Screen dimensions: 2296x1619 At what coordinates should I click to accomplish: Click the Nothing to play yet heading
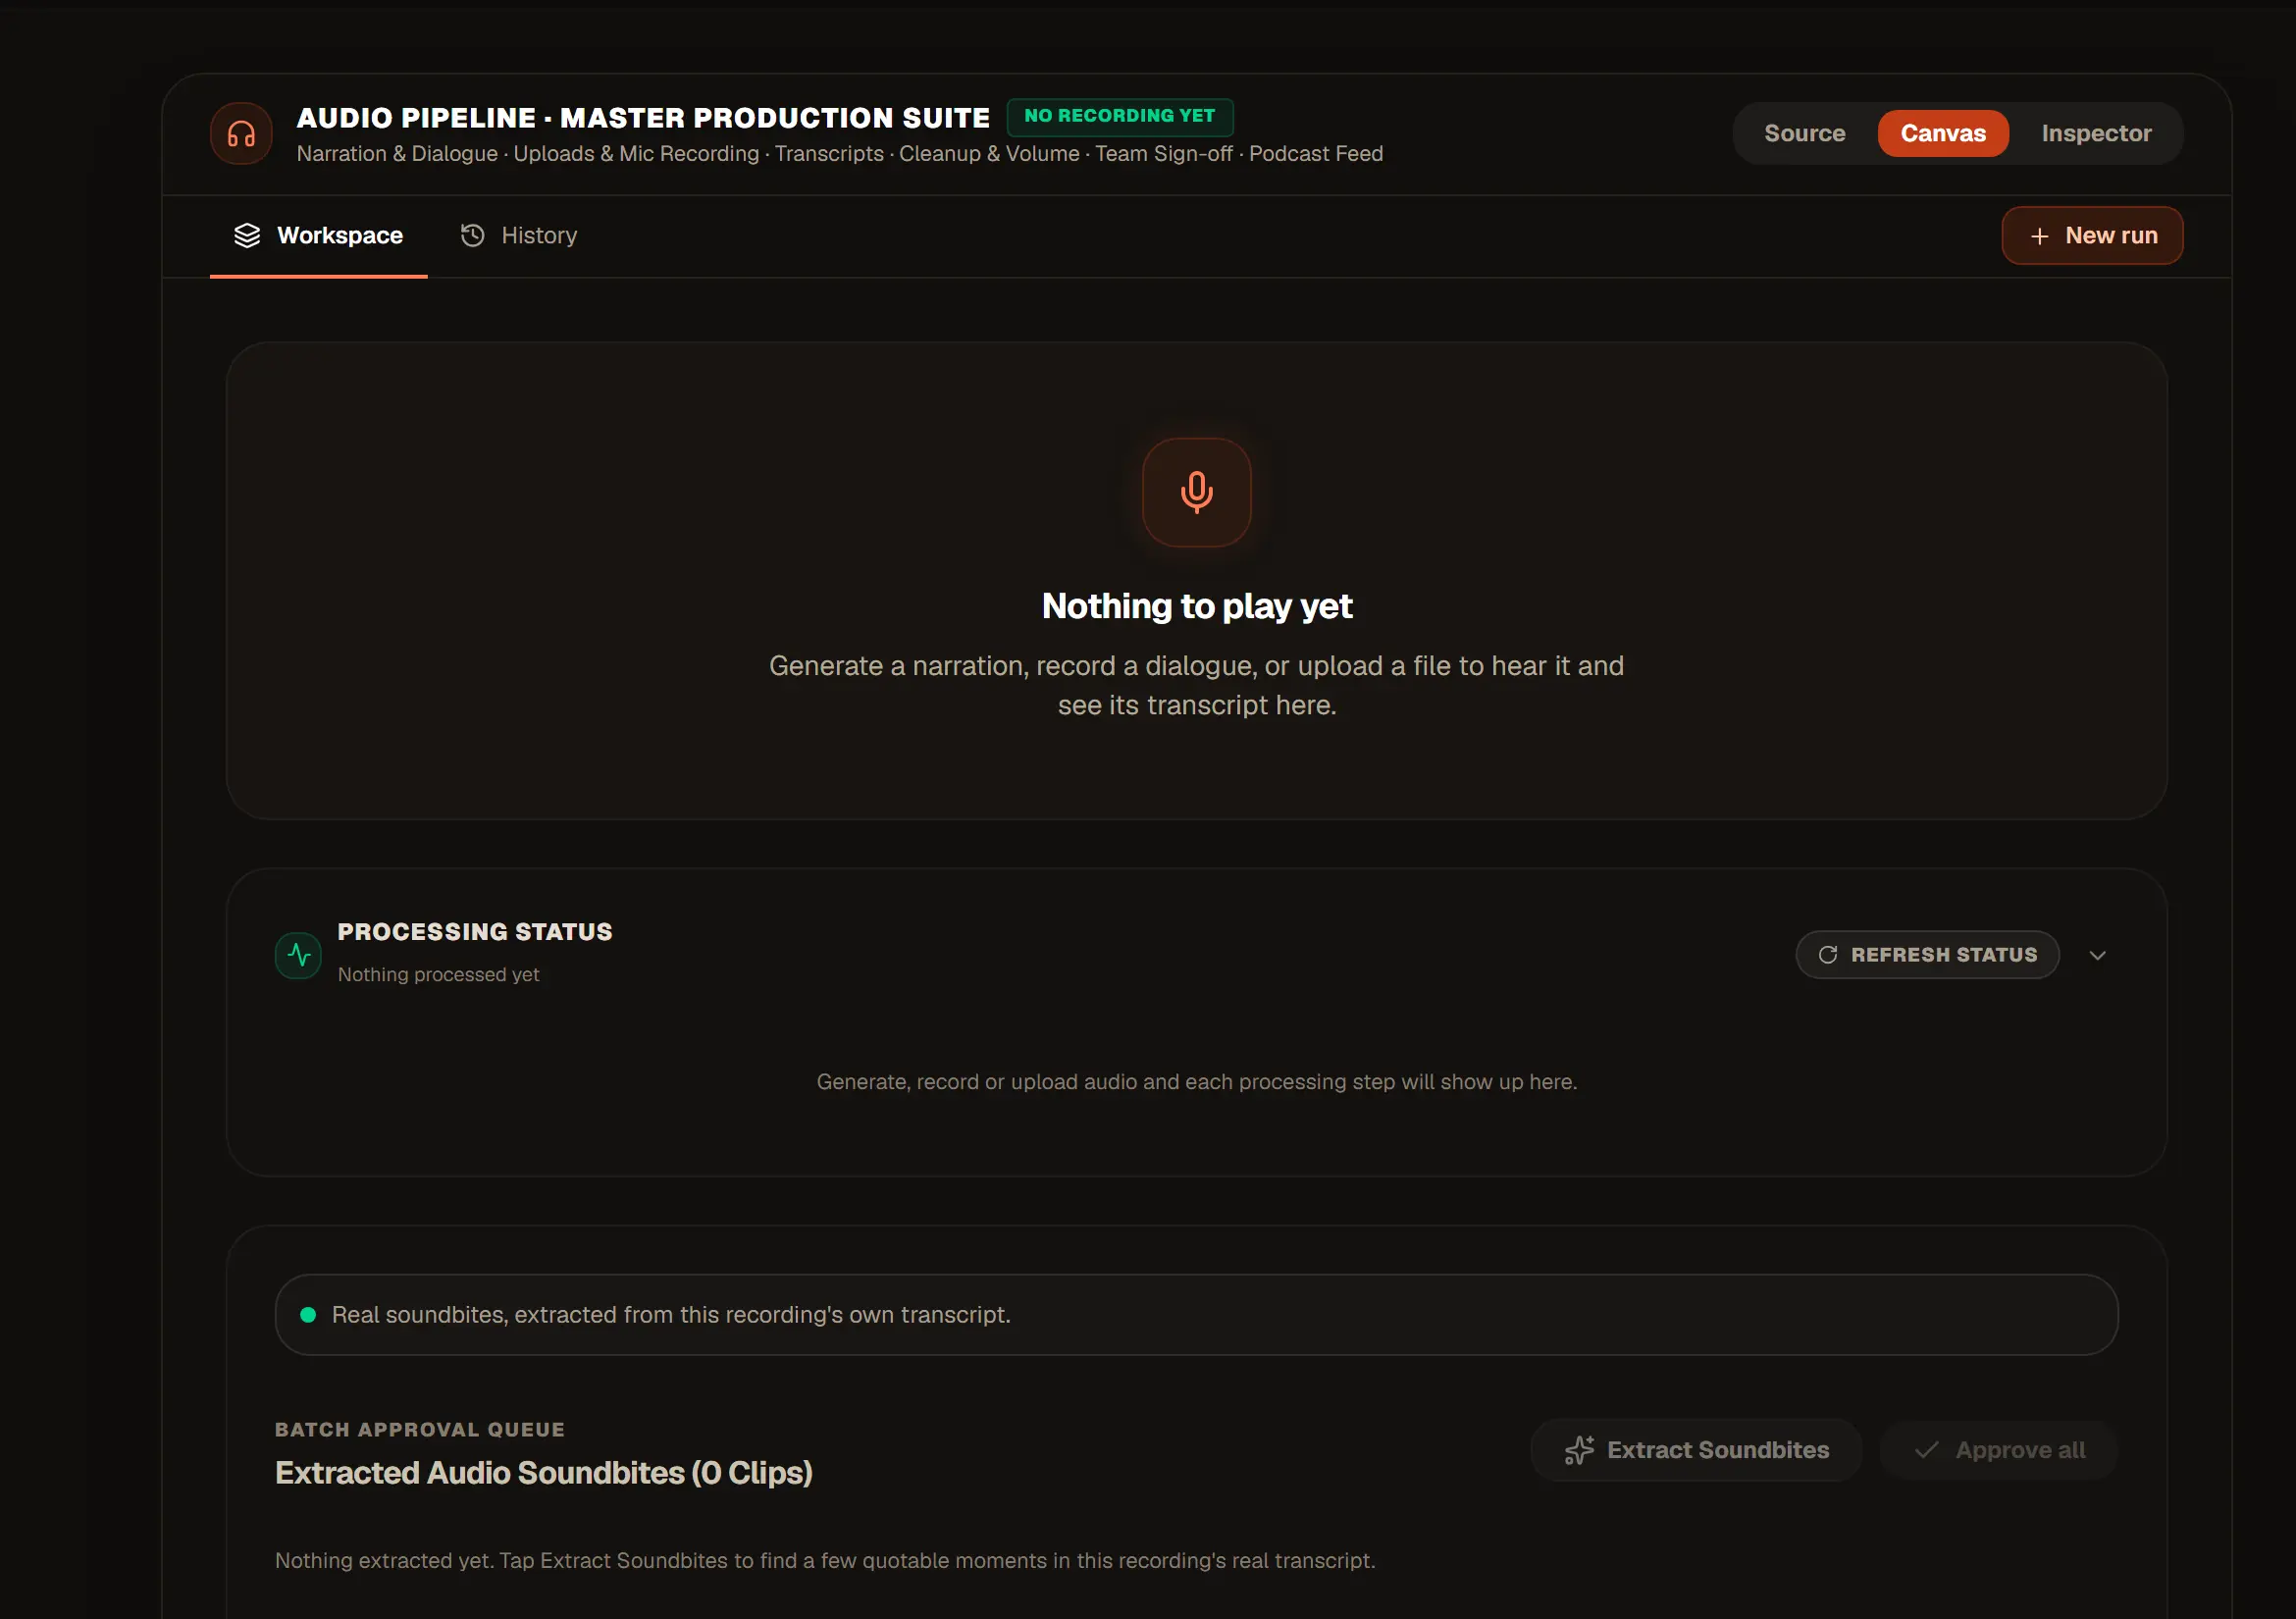[1197, 606]
